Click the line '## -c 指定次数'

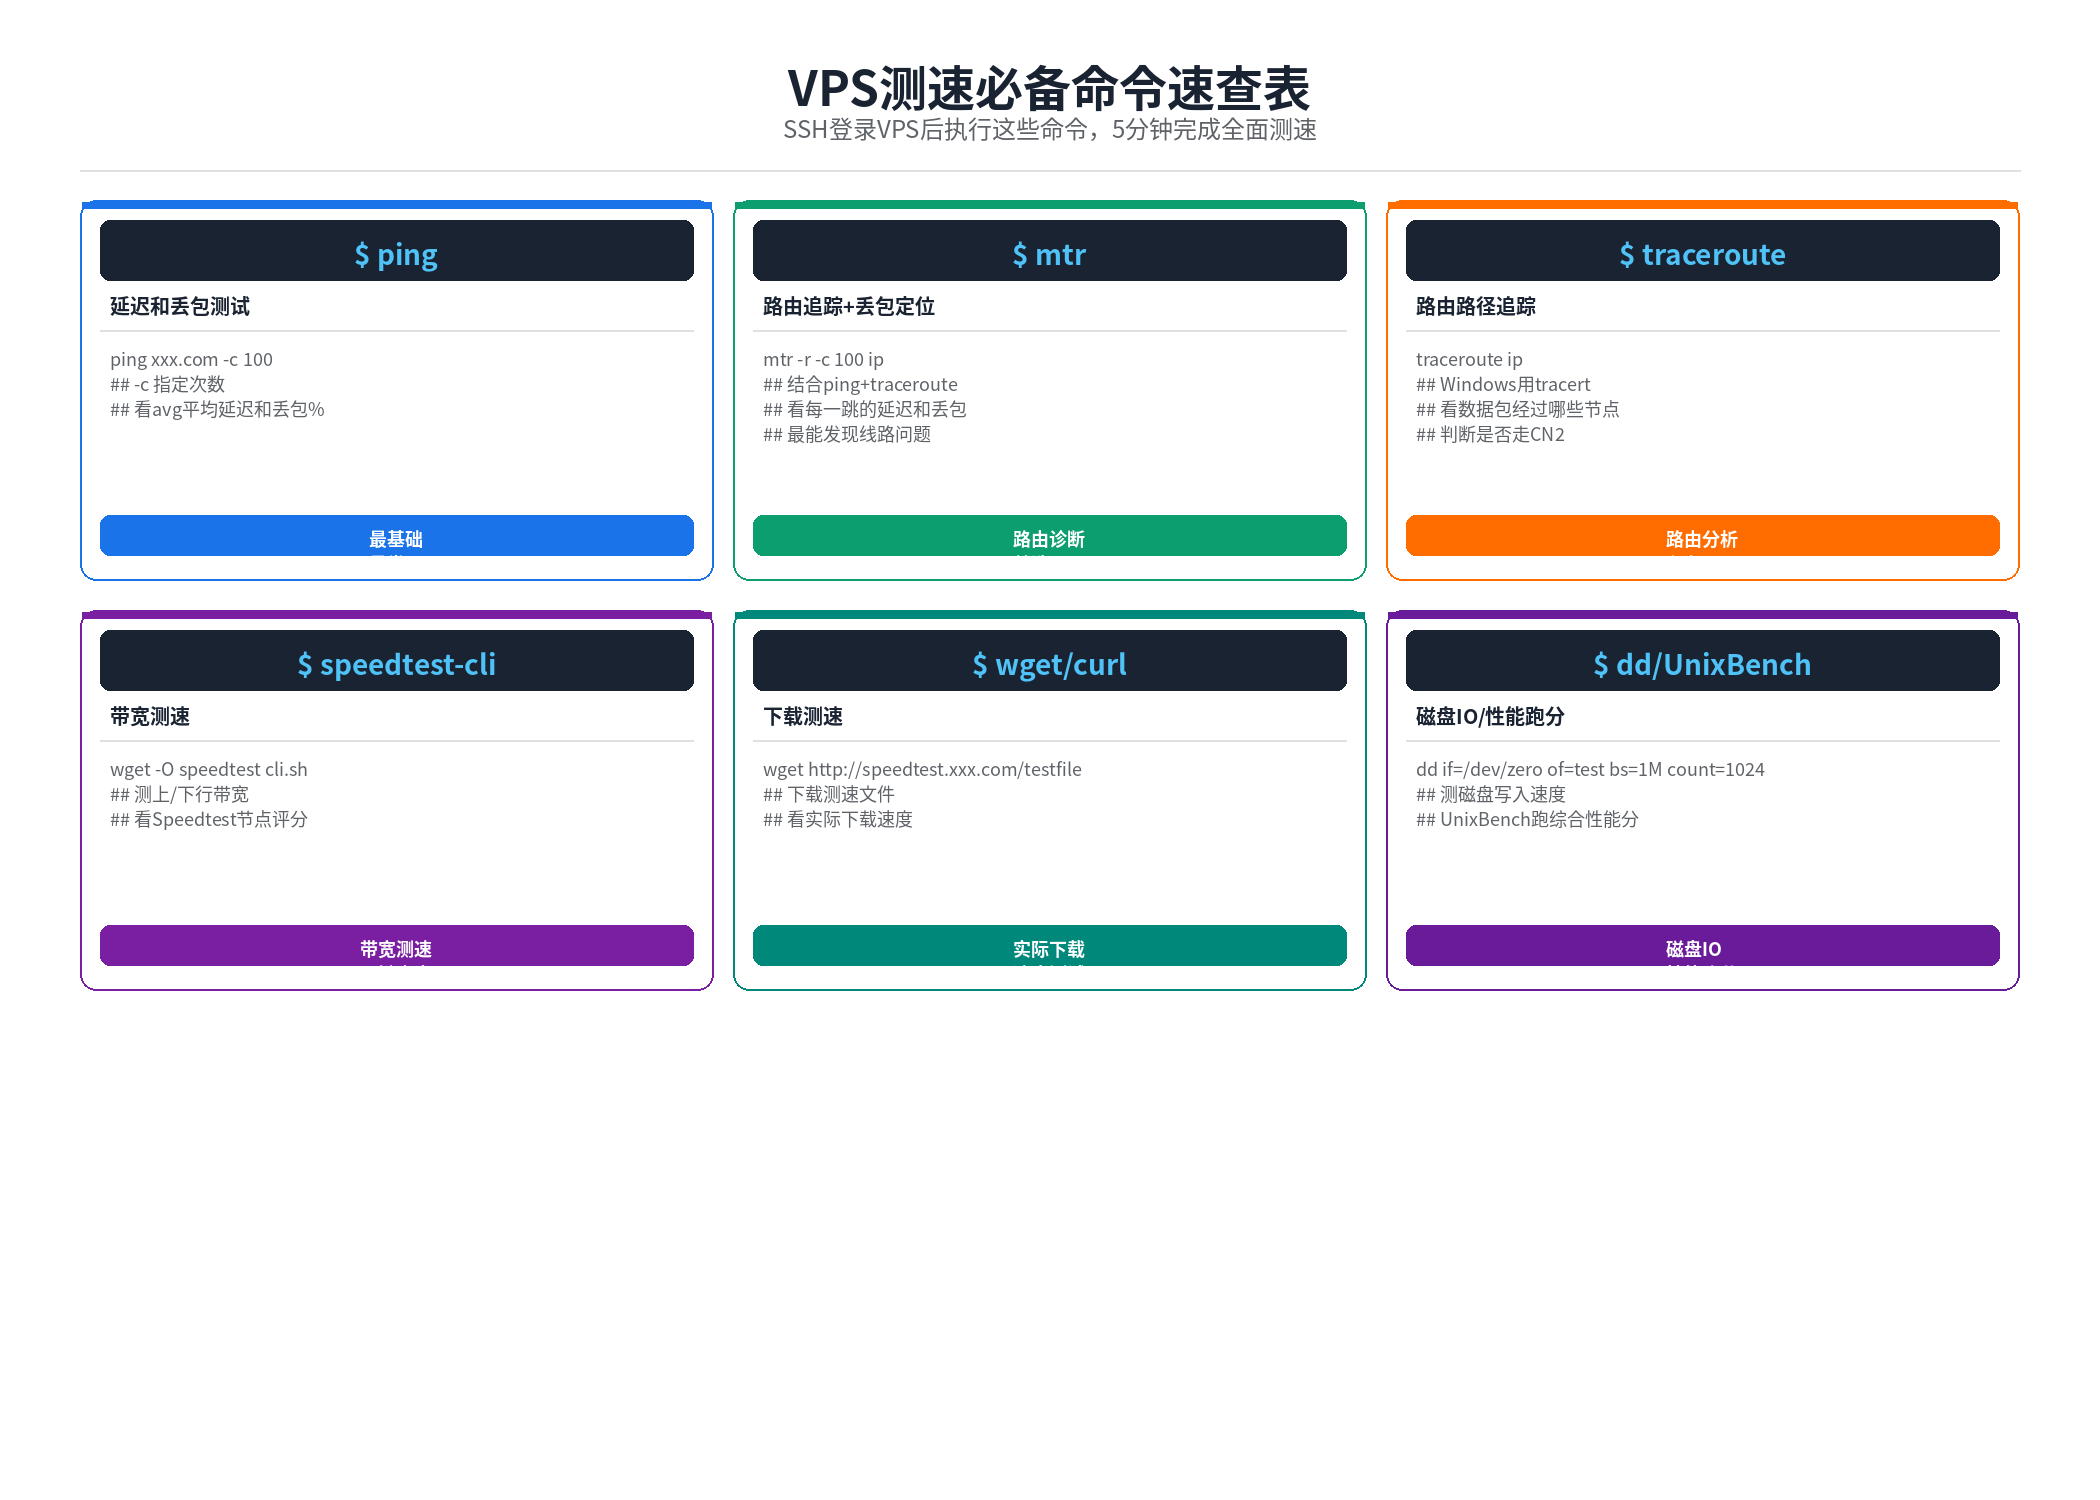(167, 385)
